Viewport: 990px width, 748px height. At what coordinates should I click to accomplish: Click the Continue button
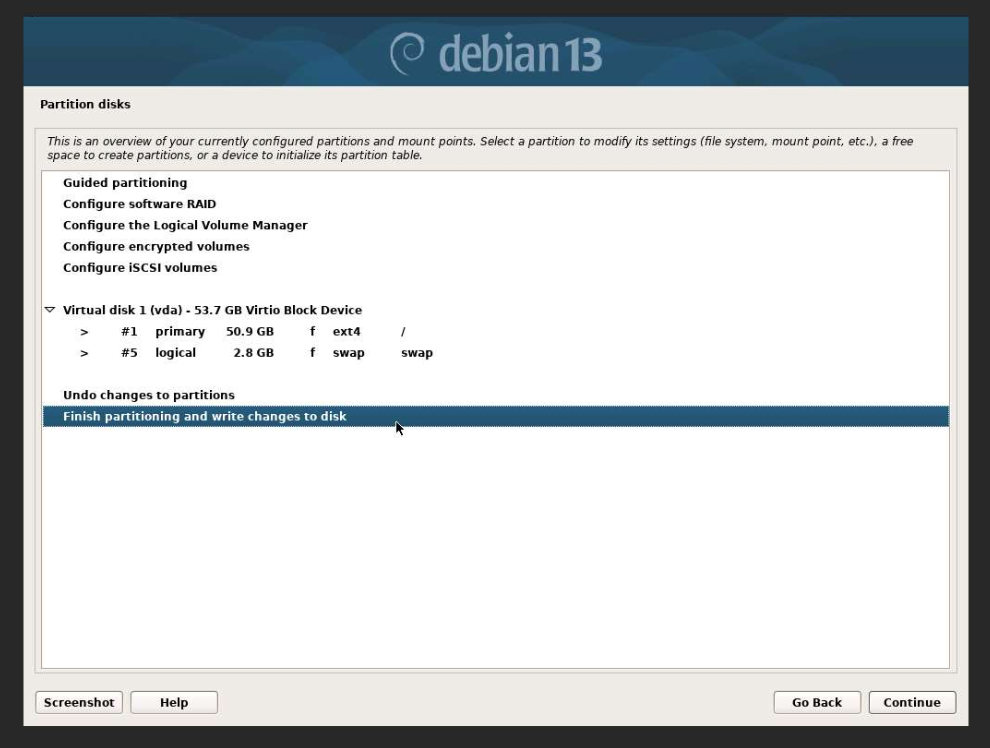pos(912,703)
